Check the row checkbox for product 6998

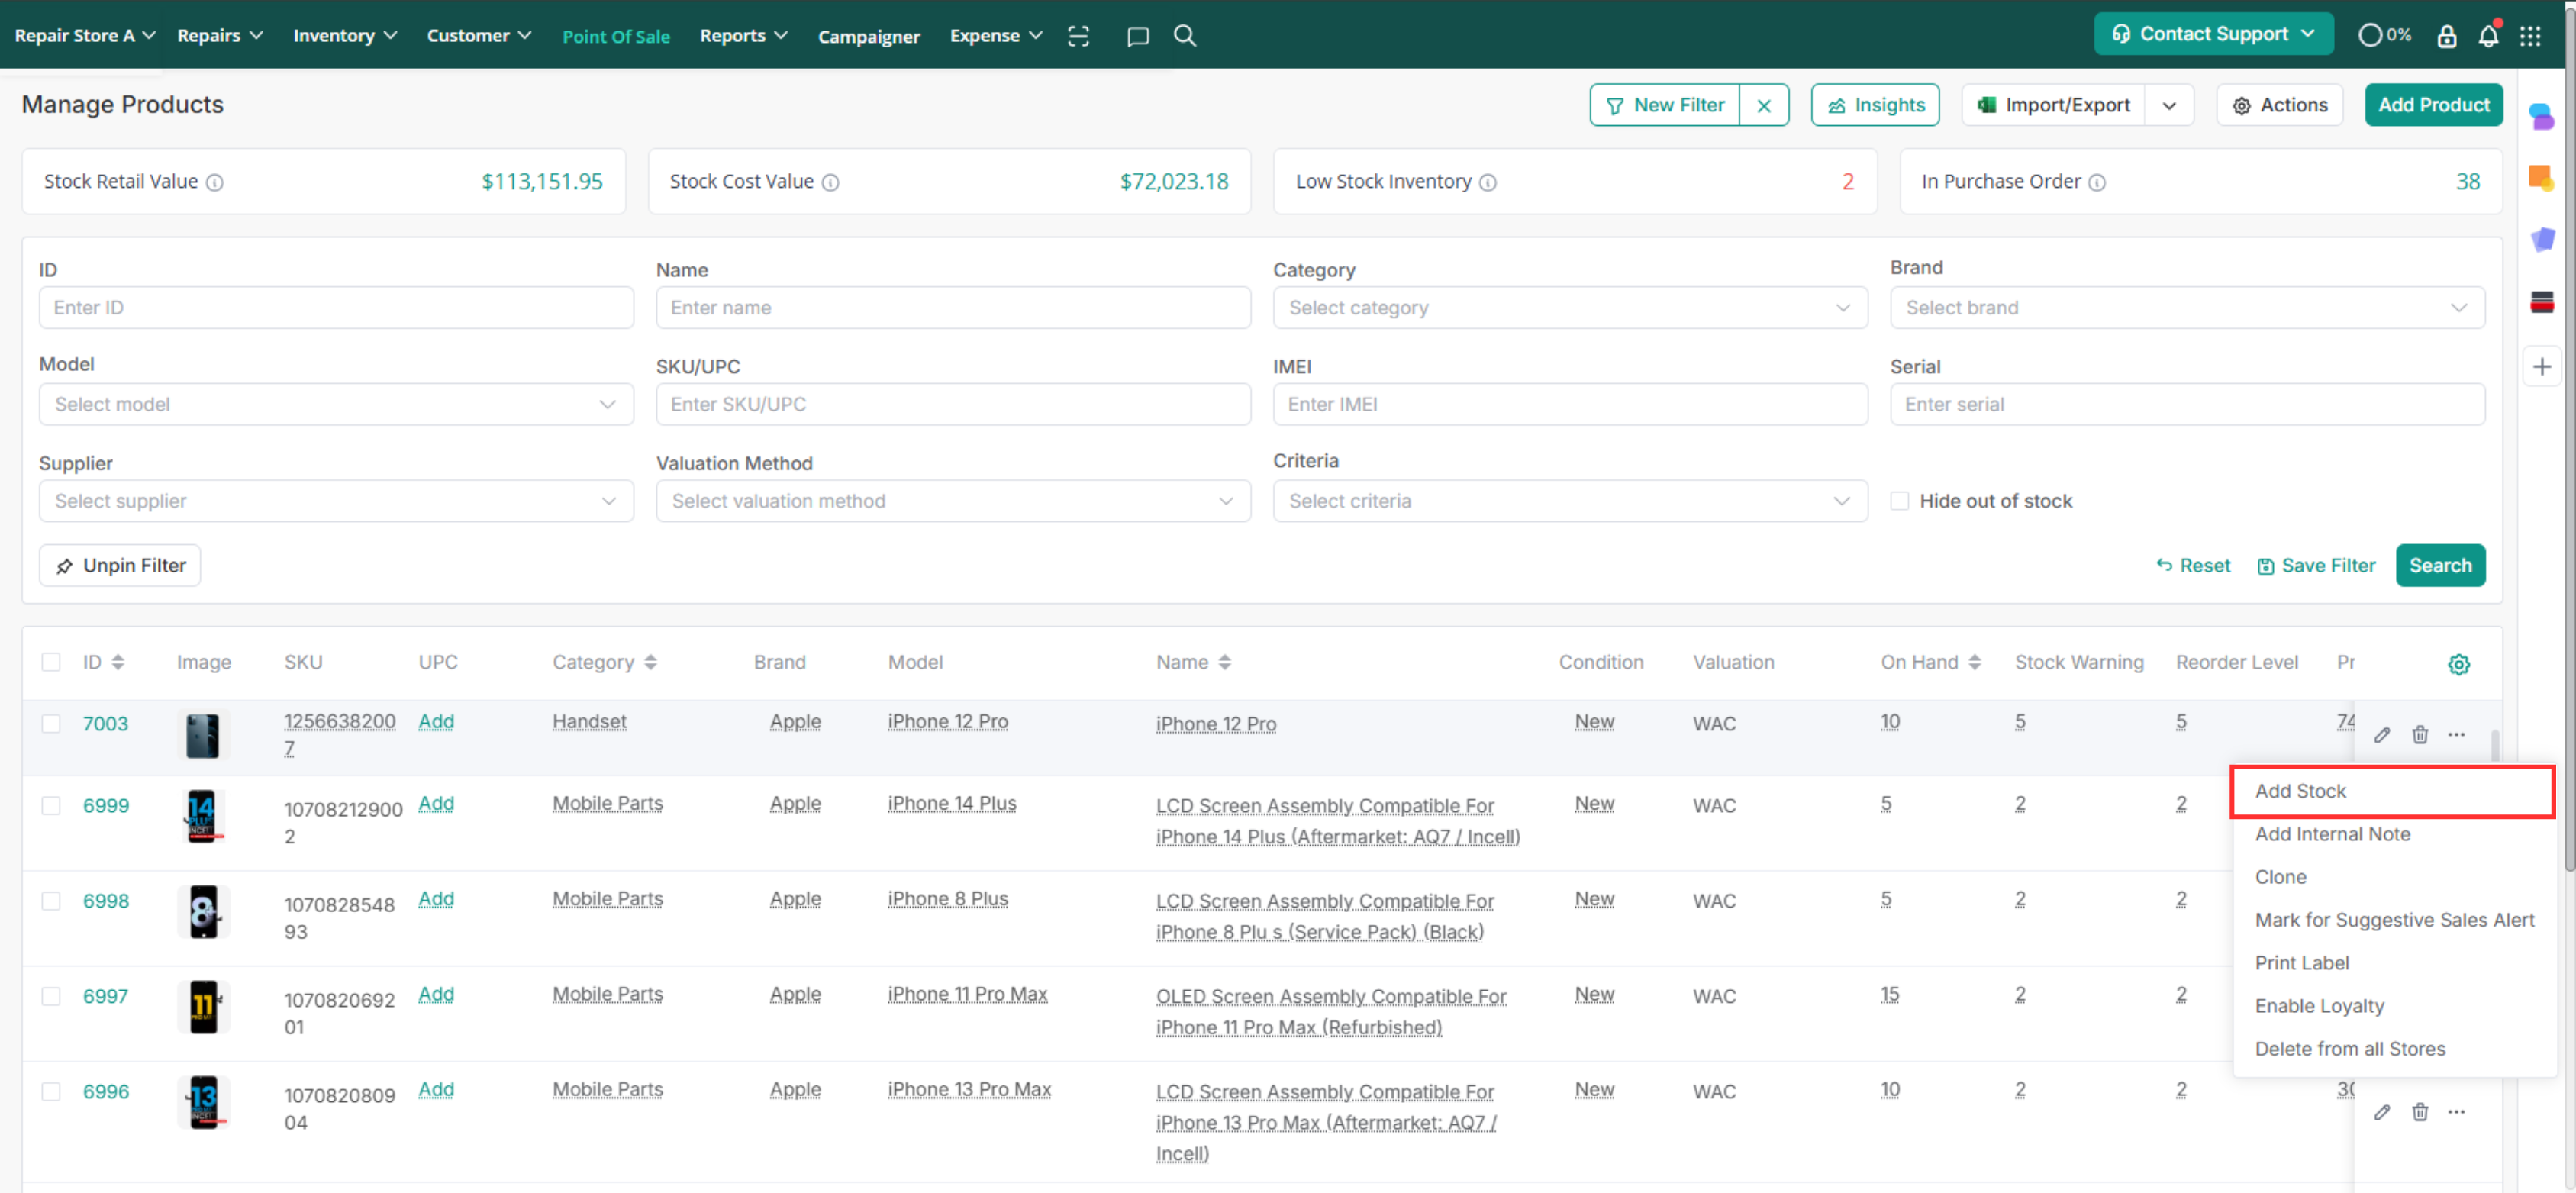(x=51, y=901)
